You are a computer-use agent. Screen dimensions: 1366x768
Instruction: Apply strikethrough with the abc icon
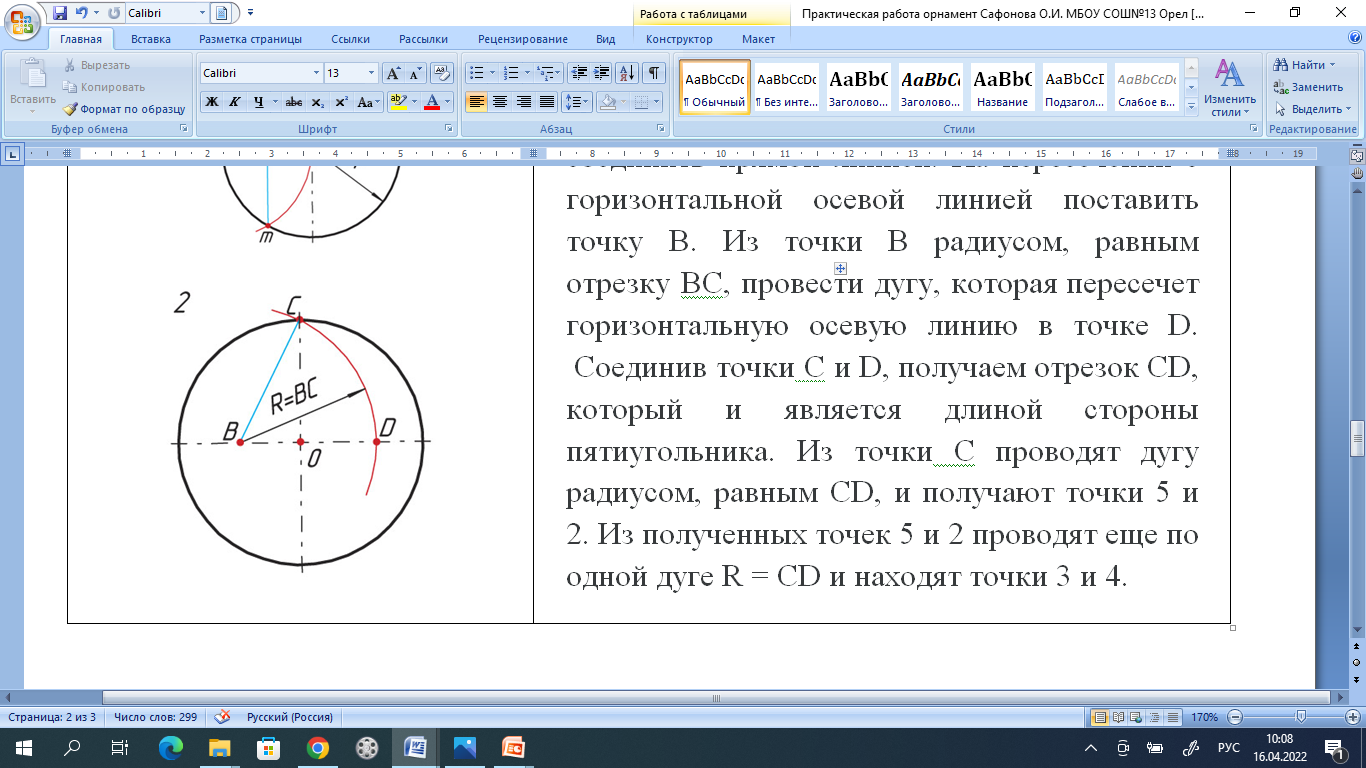click(x=294, y=102)
